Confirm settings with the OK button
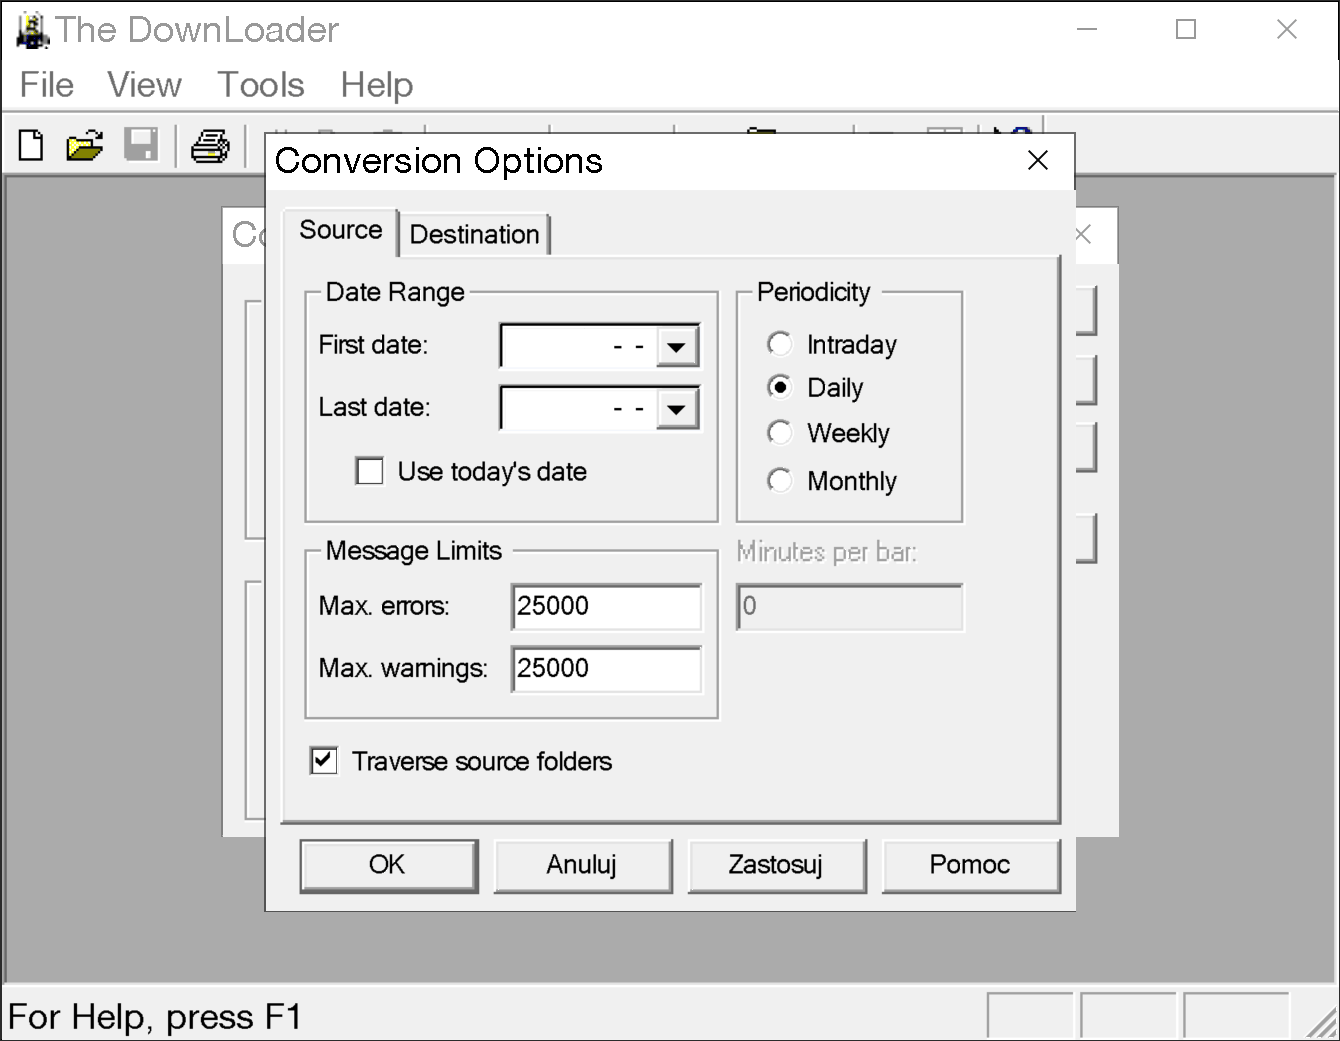The width and height of the screenshot is (1340, 1041). pyautogui.click(x=388, y=865)
